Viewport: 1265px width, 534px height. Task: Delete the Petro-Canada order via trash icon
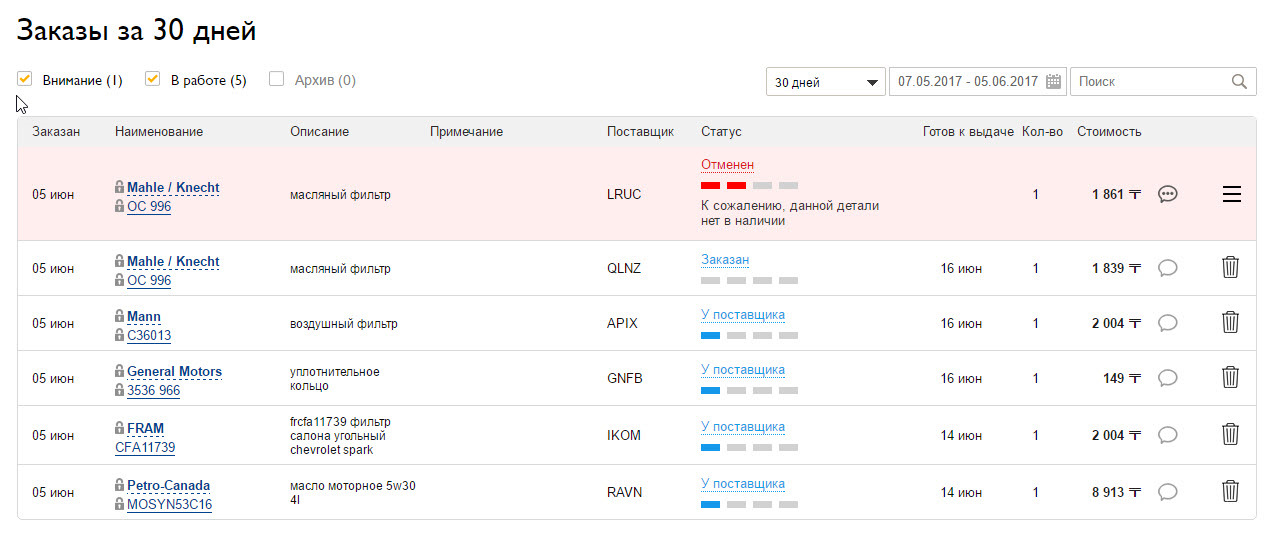click(1231, 492)
